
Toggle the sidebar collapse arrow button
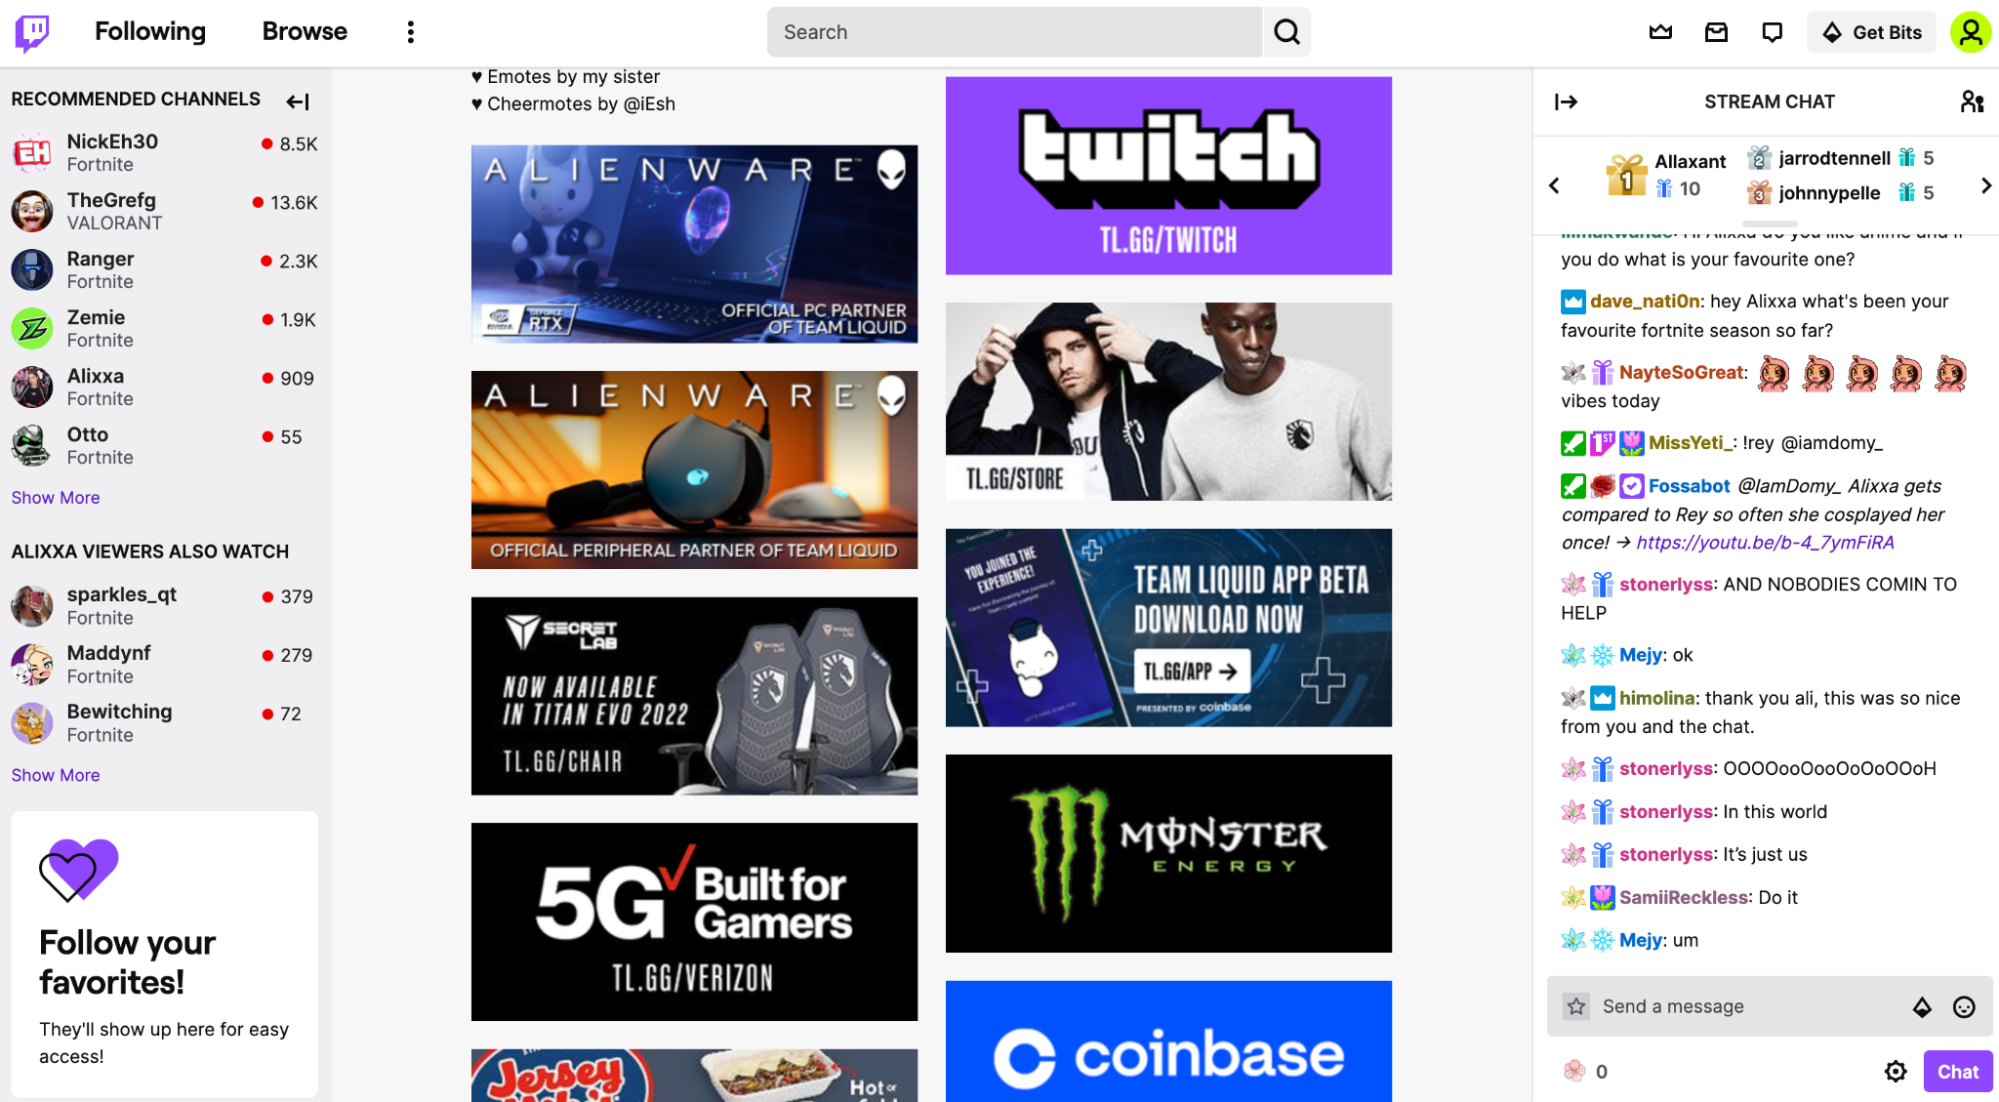click(x=300, y=100)
